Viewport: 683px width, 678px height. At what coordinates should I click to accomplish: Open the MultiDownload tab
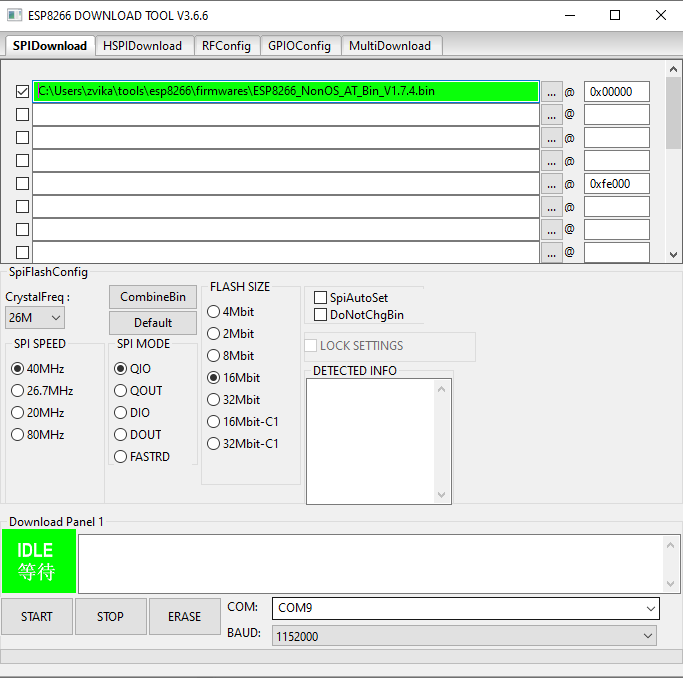pyautogui.click(x=390, y=46)
